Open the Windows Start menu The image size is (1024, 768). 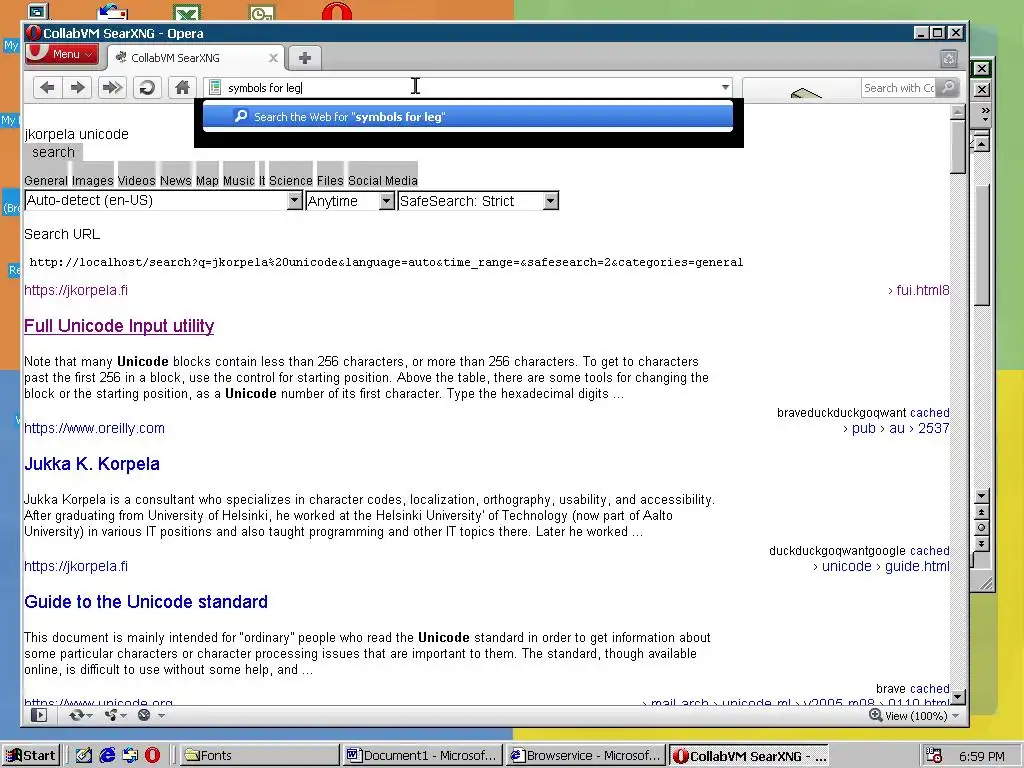click(31, 756)
